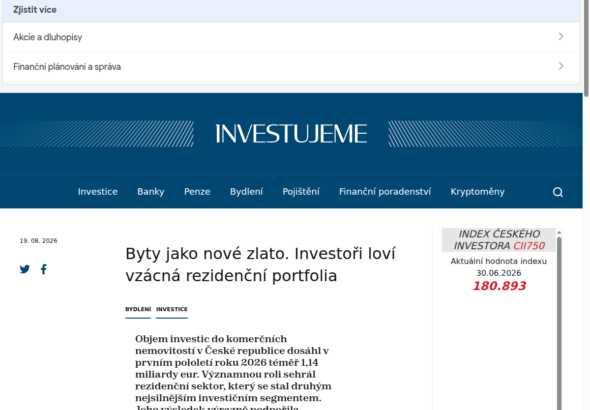Select the Zjistit více header

coord(35,10)
